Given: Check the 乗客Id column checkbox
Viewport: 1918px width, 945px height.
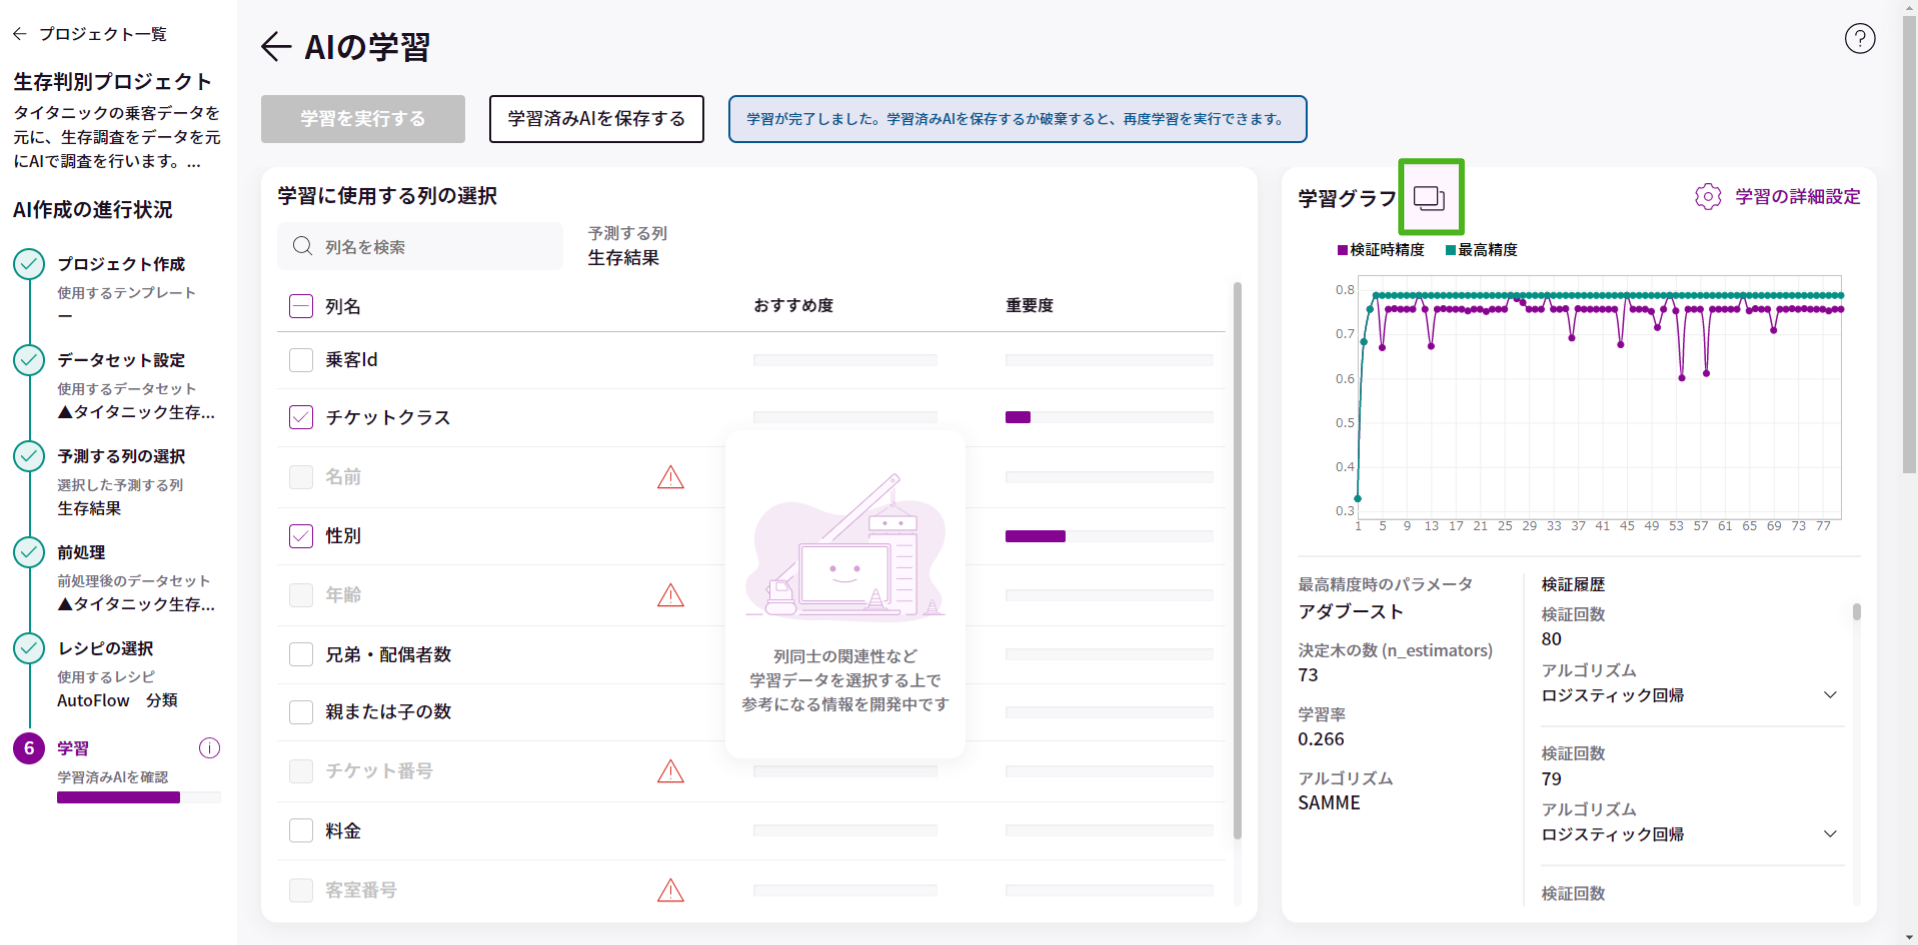Looking at the screenshot, I should coord(301,360).
